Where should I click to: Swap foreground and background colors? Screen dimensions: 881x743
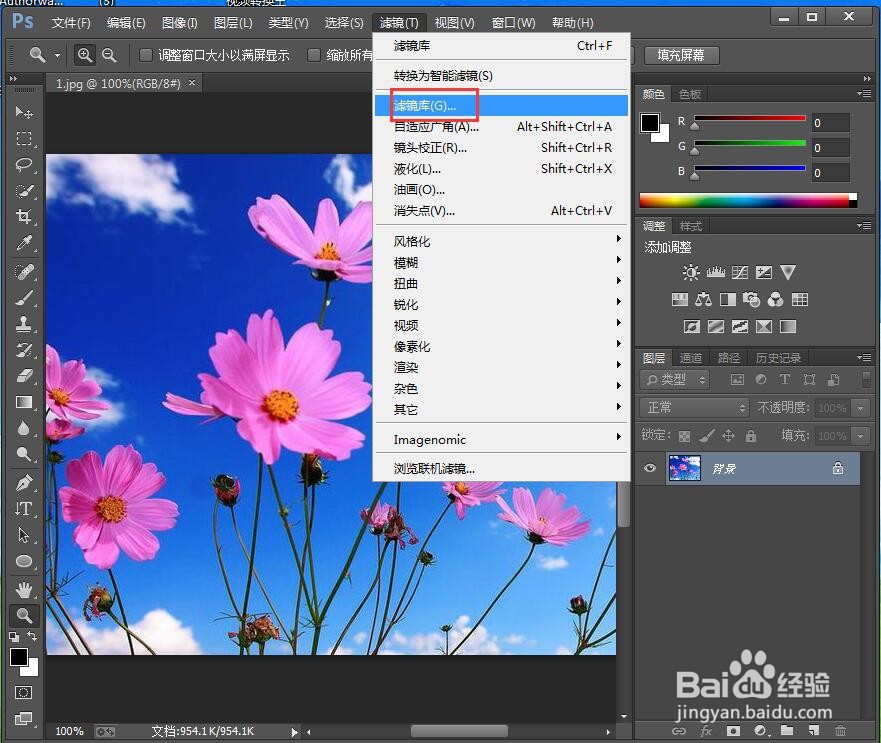pyautogui.click(x=32, y=636)
